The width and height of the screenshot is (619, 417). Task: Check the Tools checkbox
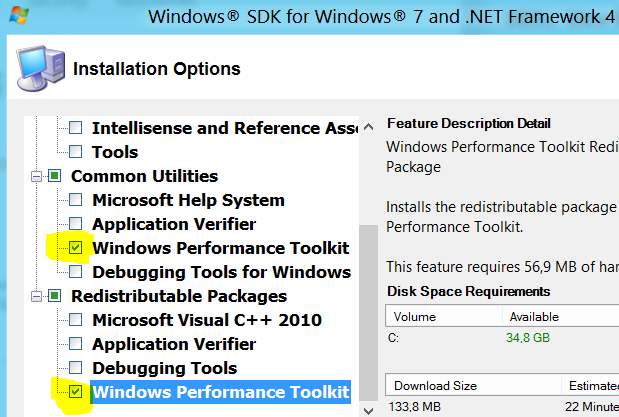coord(76,152)
